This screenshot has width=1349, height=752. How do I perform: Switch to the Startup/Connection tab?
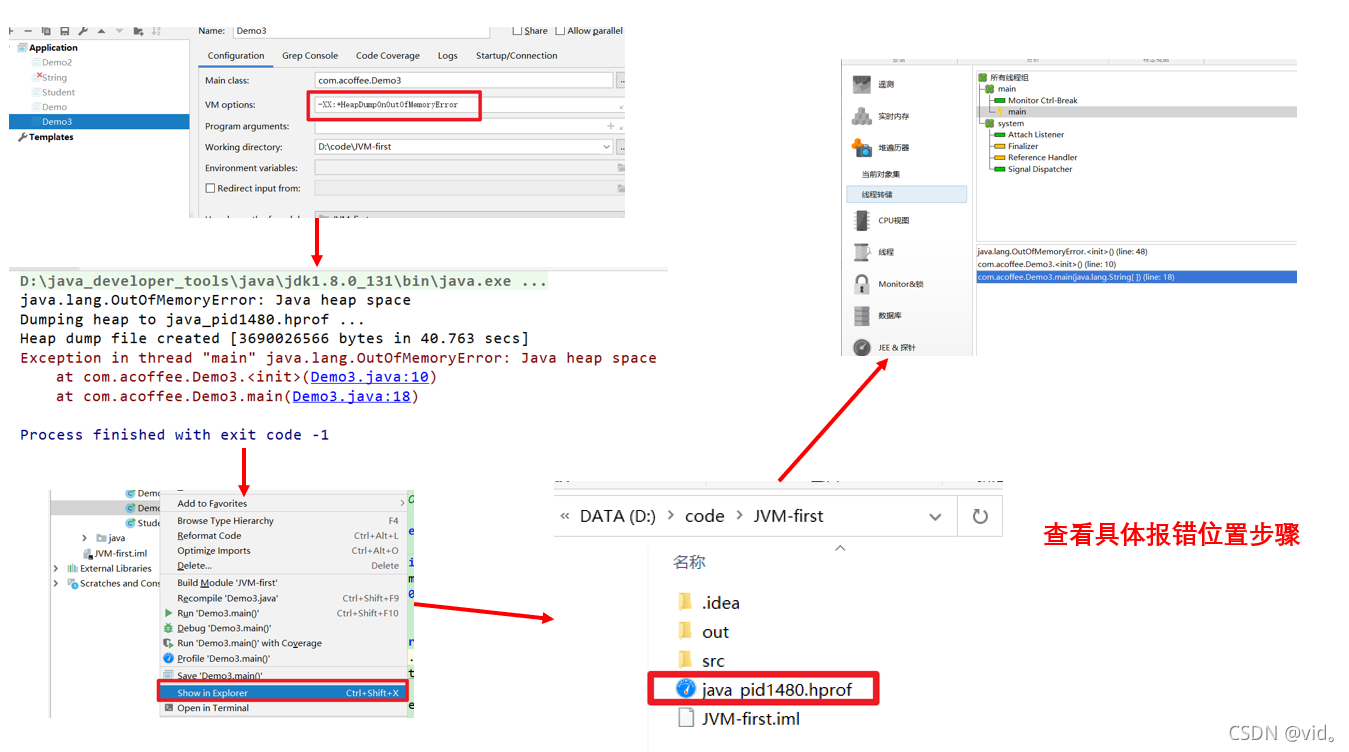pyautogui.click(x=517, y=56)
